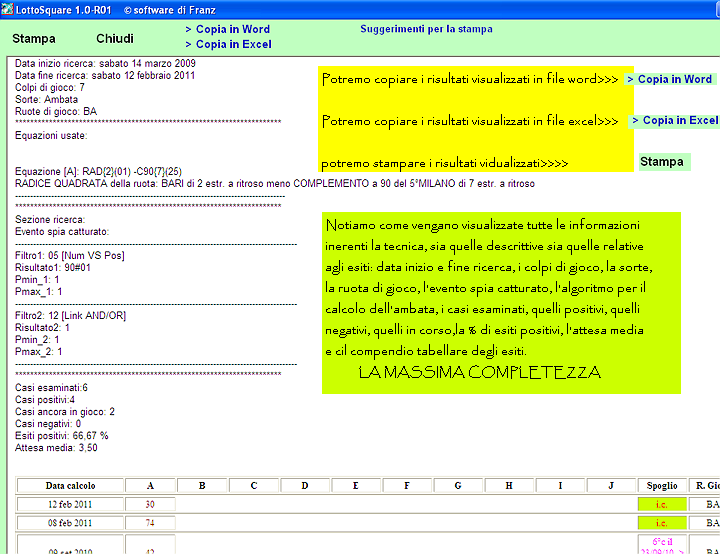This screenshot has height=554, width=720.
Task: Select column header F in results table
Action: [x=407, y=486]
